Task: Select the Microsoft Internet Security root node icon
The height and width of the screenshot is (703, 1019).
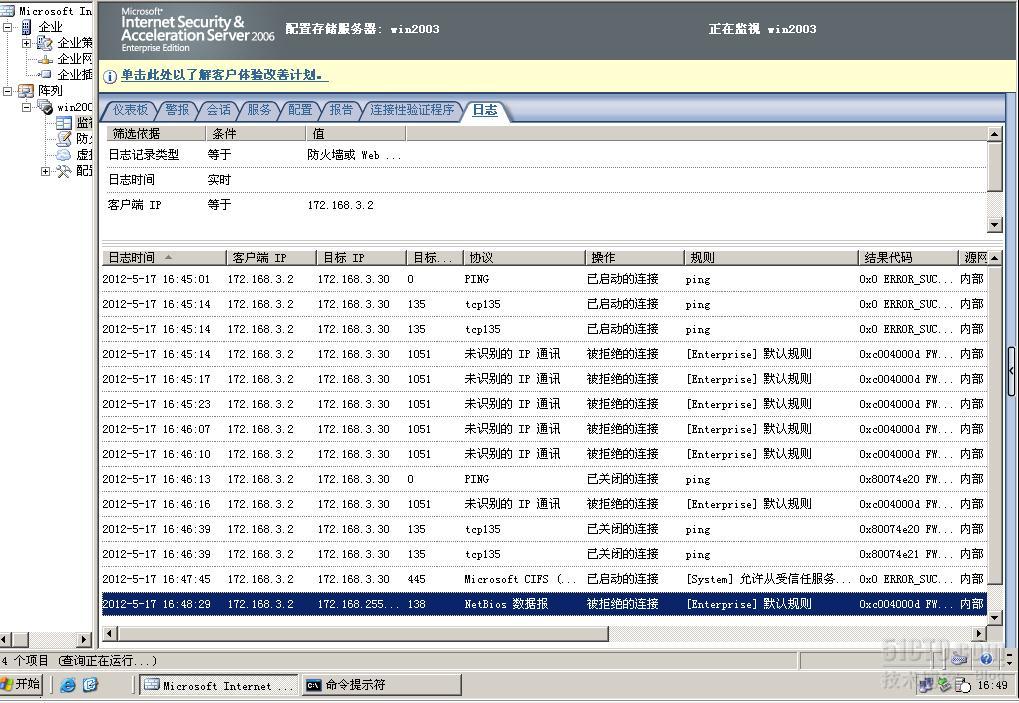Action: pyautogui.click(x=8, y=10)
